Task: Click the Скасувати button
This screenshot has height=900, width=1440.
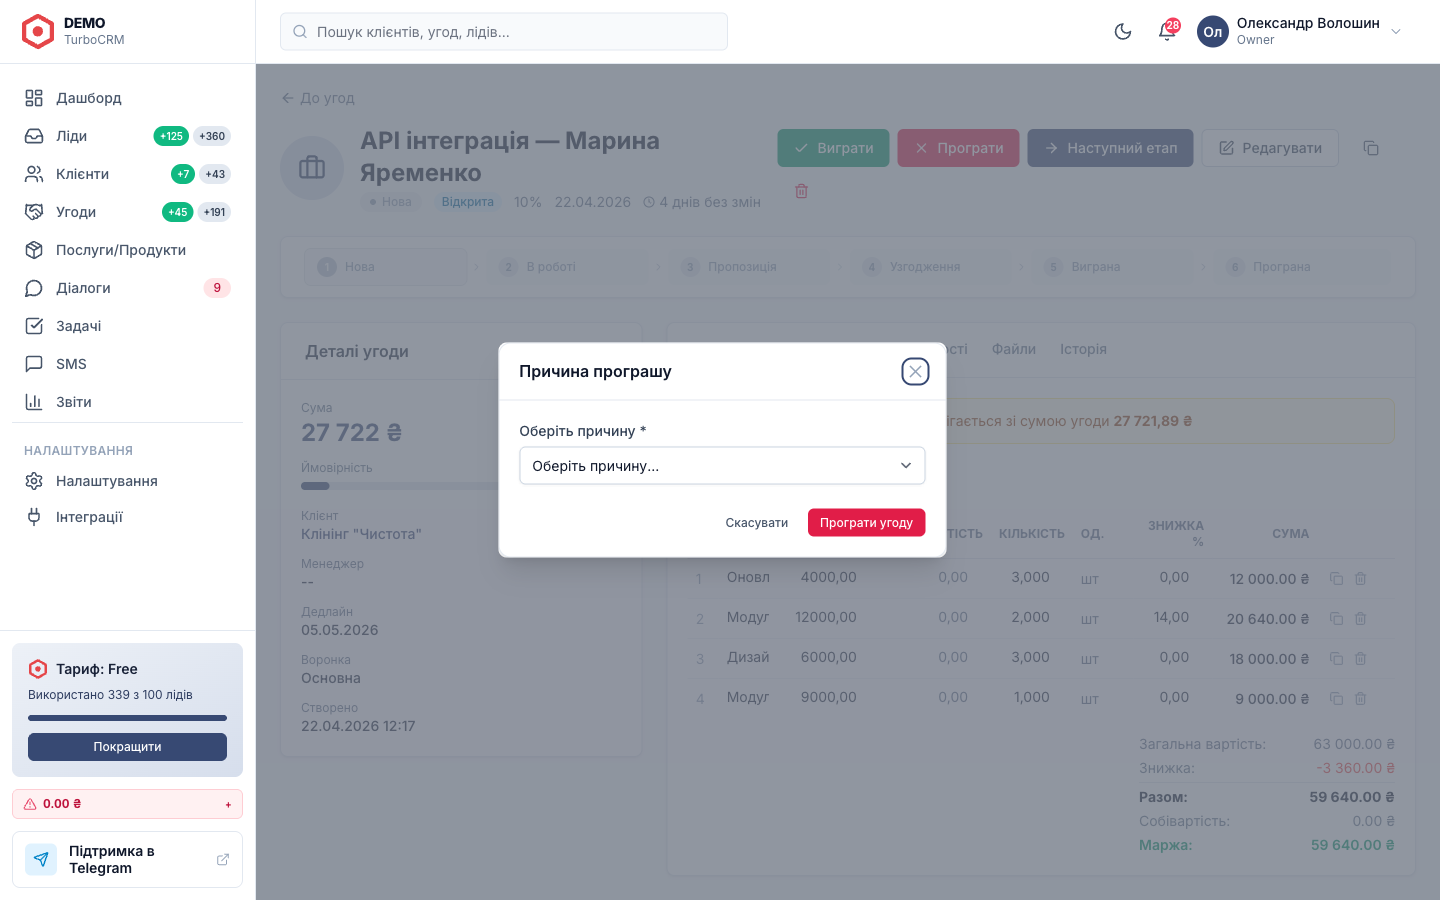Action: [x=757, y=523]
